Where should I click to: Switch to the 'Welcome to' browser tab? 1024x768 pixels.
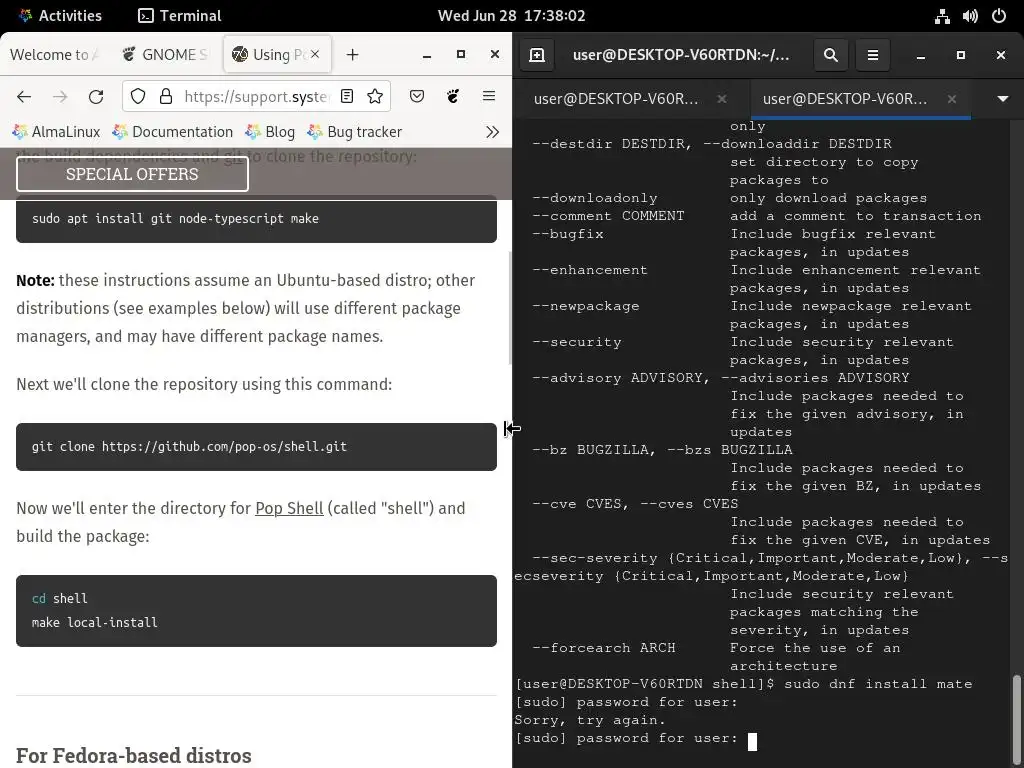click(54, 55)
